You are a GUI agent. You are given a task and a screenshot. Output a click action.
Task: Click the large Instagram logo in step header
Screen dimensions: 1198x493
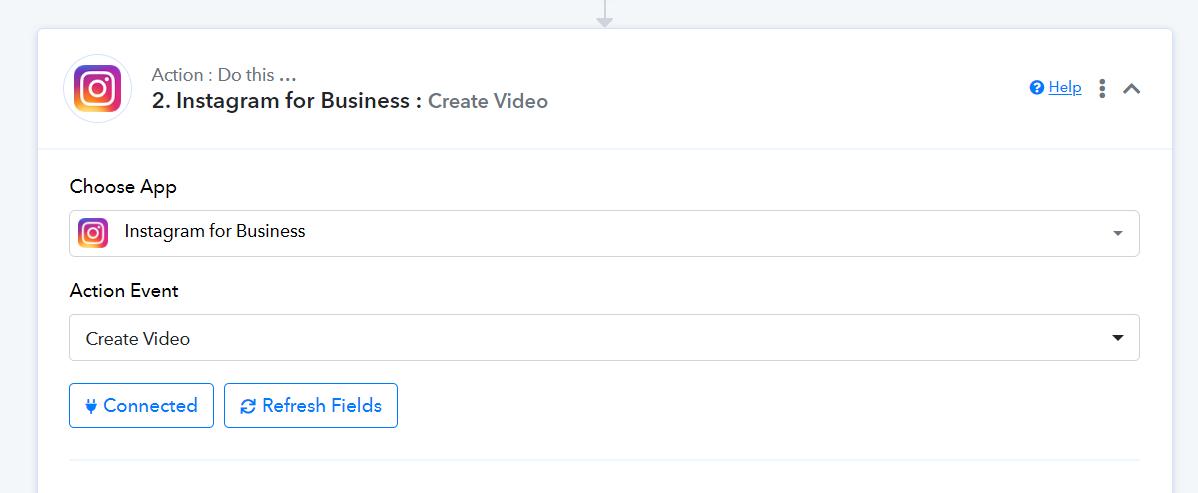coord(97,89)
